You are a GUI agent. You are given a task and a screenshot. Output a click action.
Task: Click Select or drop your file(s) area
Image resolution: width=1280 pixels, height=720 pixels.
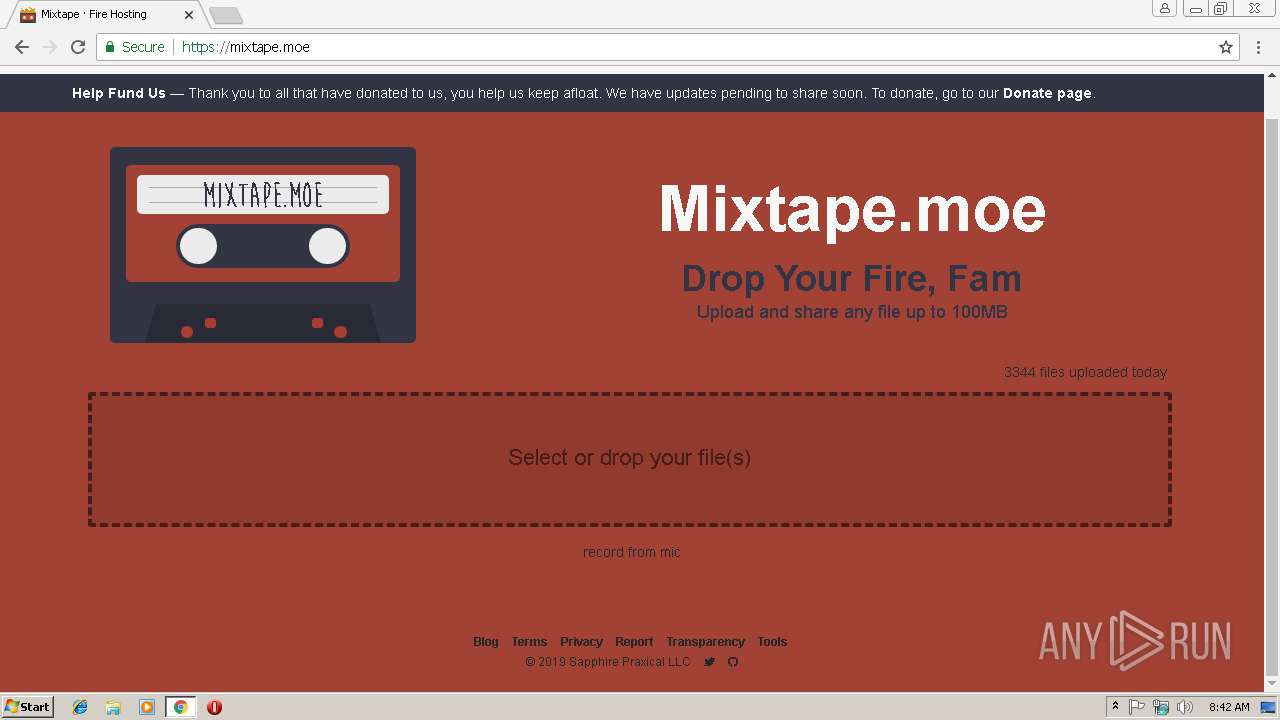pos(630,459)
